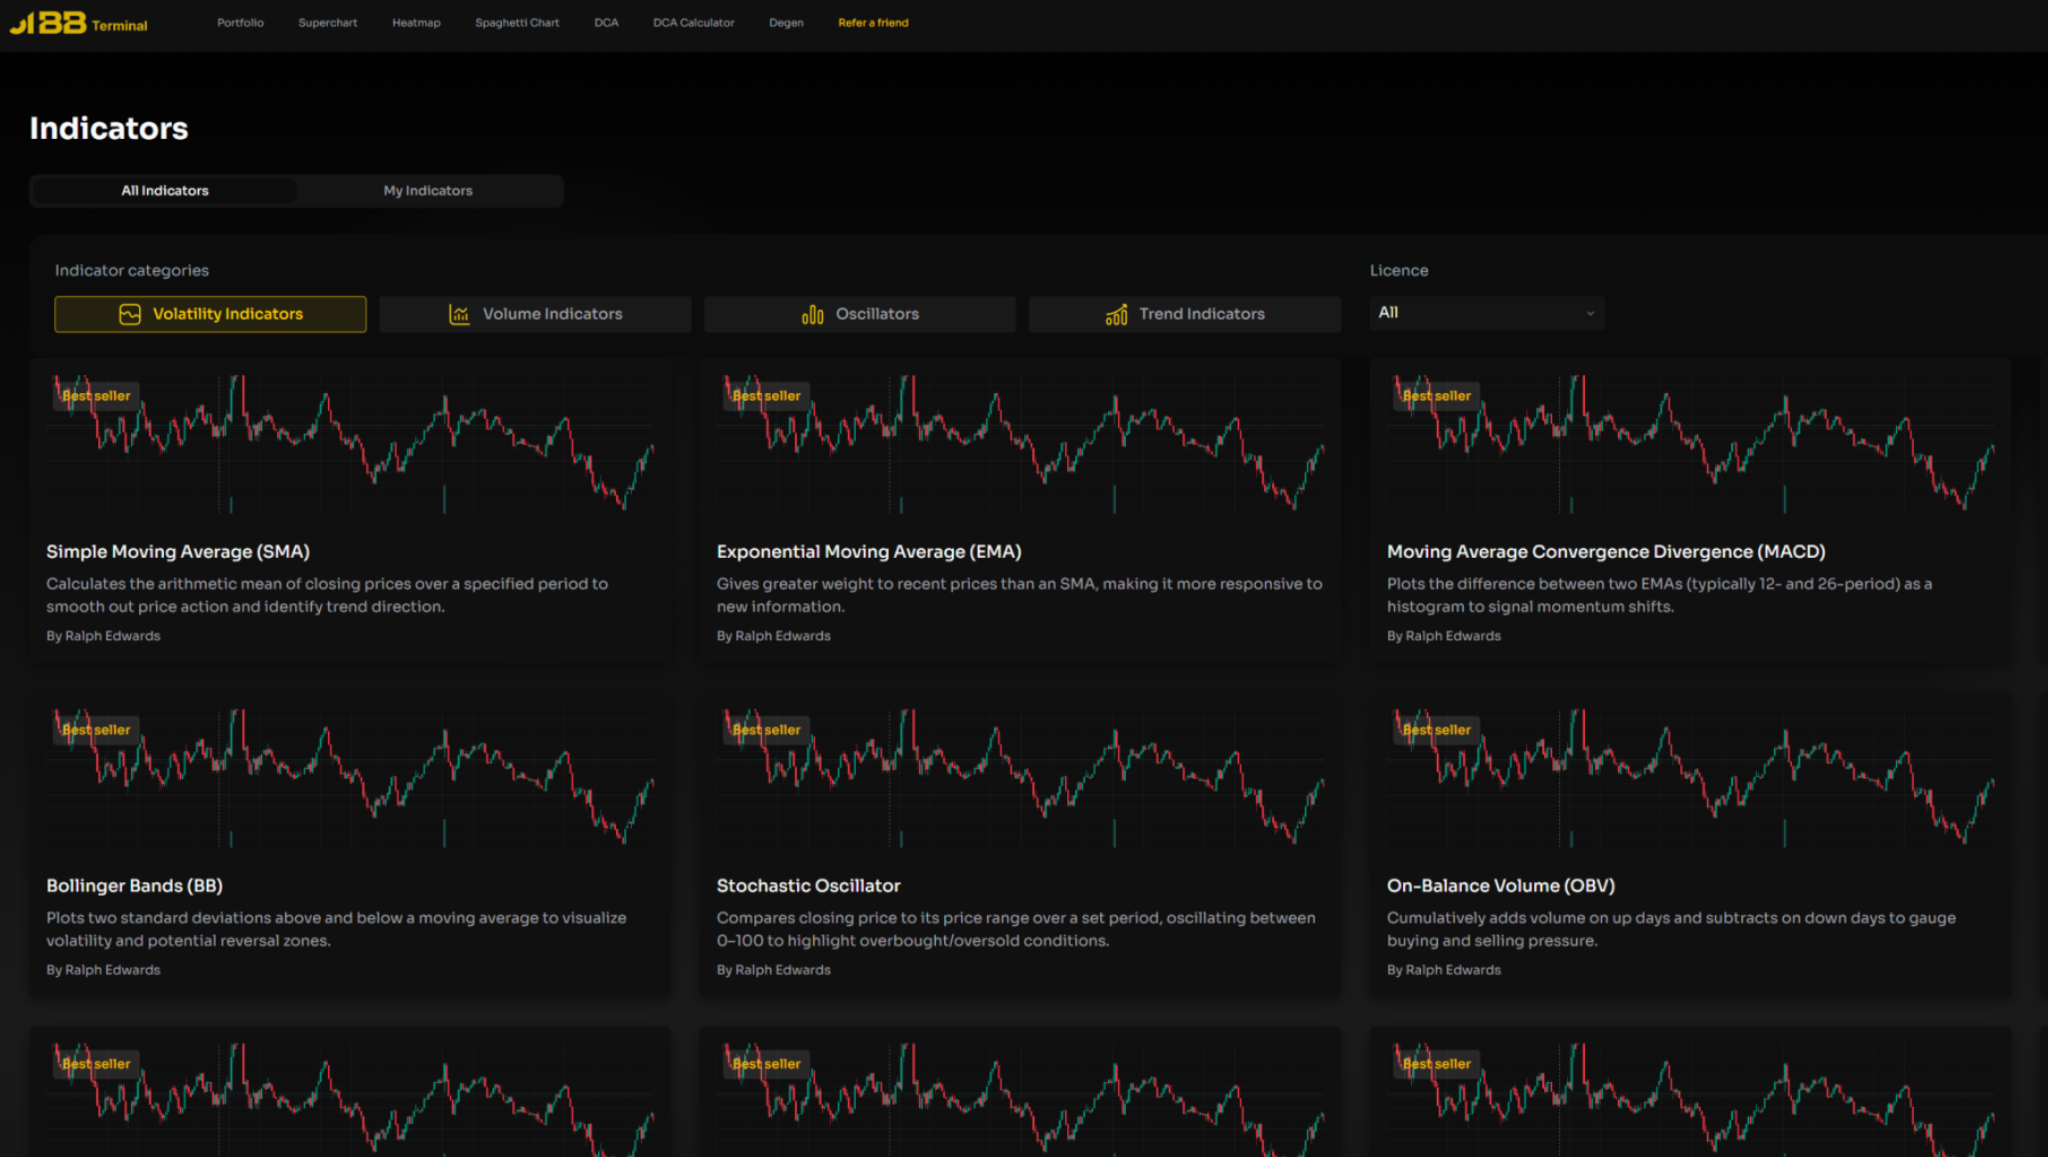2048x1157 pixels.
Task: Switch to the My Indicators tab
Action: tap(428, 191)
